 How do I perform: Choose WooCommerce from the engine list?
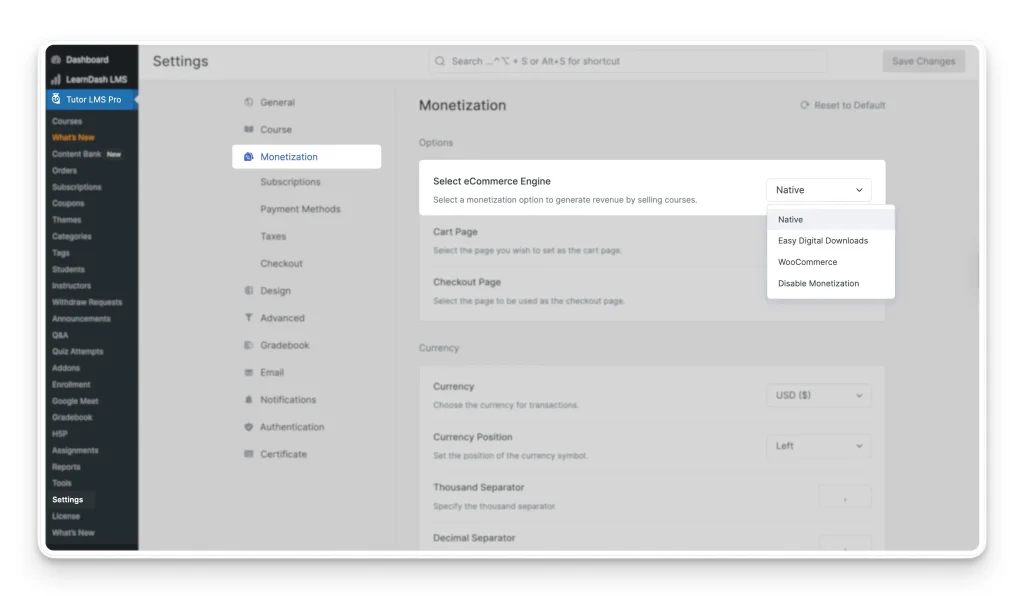pyautogui.click(x=831, y=262)
